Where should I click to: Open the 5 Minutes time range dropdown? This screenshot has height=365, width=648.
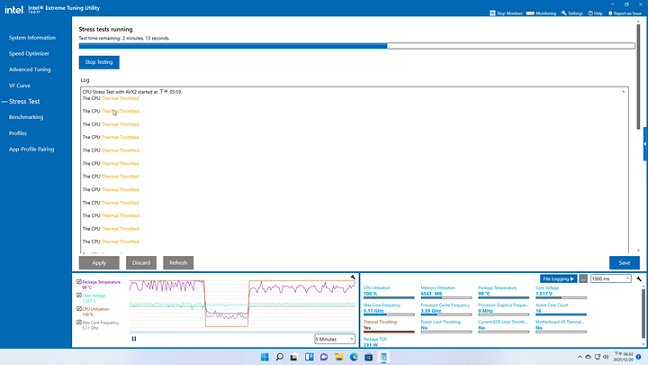click(335, 339)
